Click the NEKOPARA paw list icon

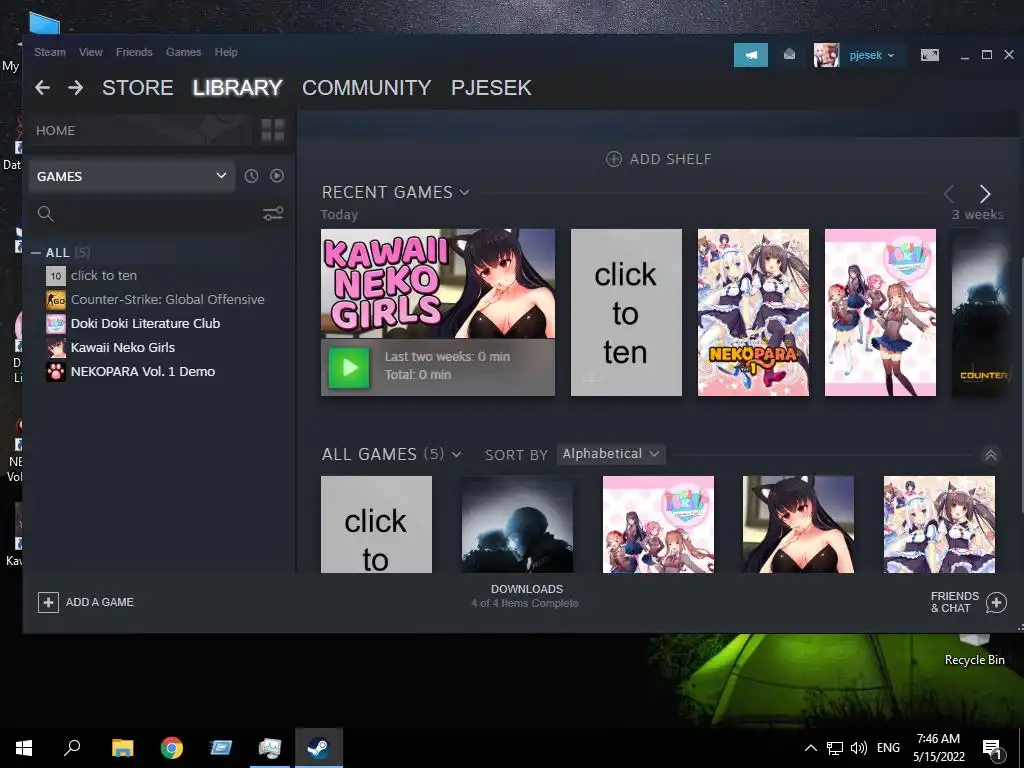[56, 372]
